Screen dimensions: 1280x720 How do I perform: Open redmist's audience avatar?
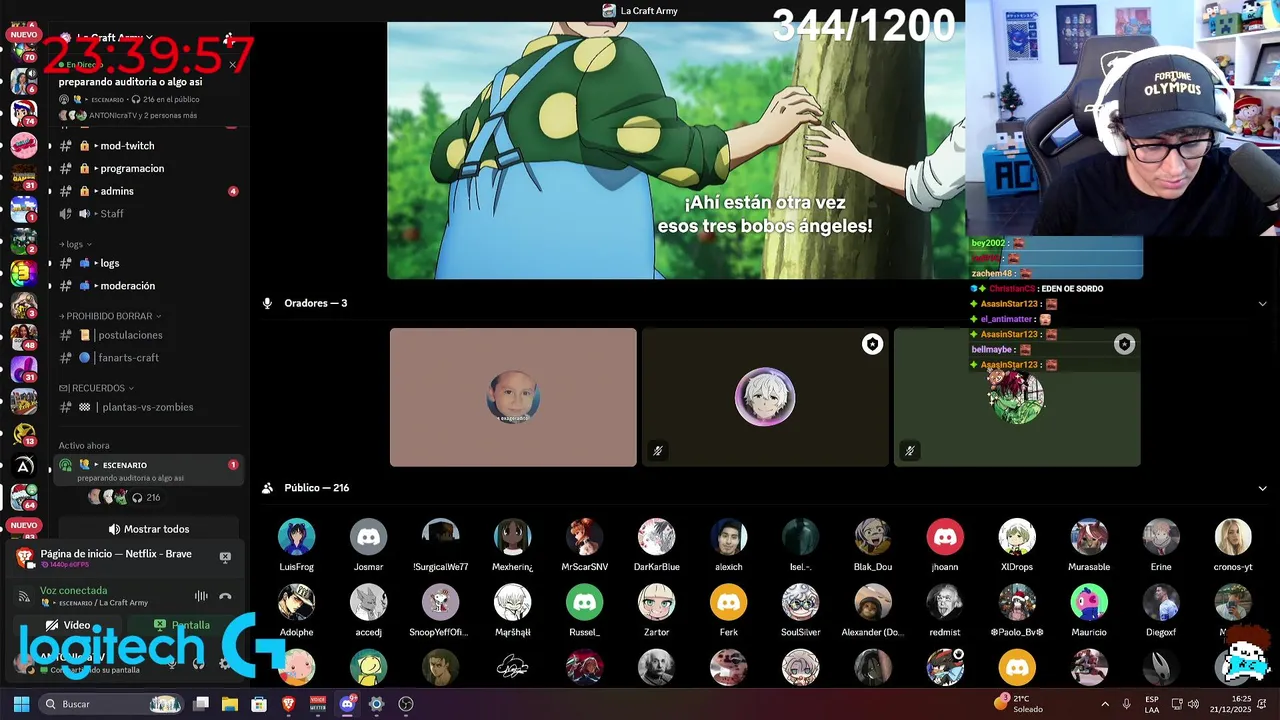coord(944,602)
